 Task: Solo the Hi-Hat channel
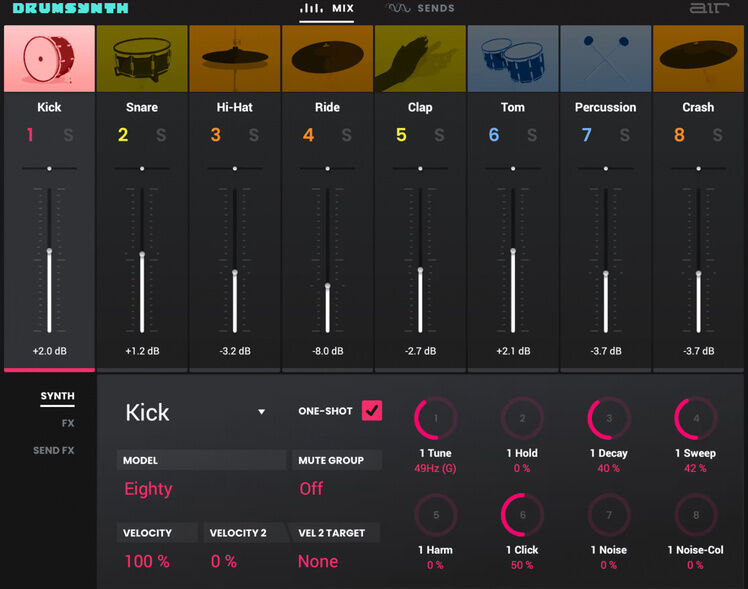pos(254,135)
